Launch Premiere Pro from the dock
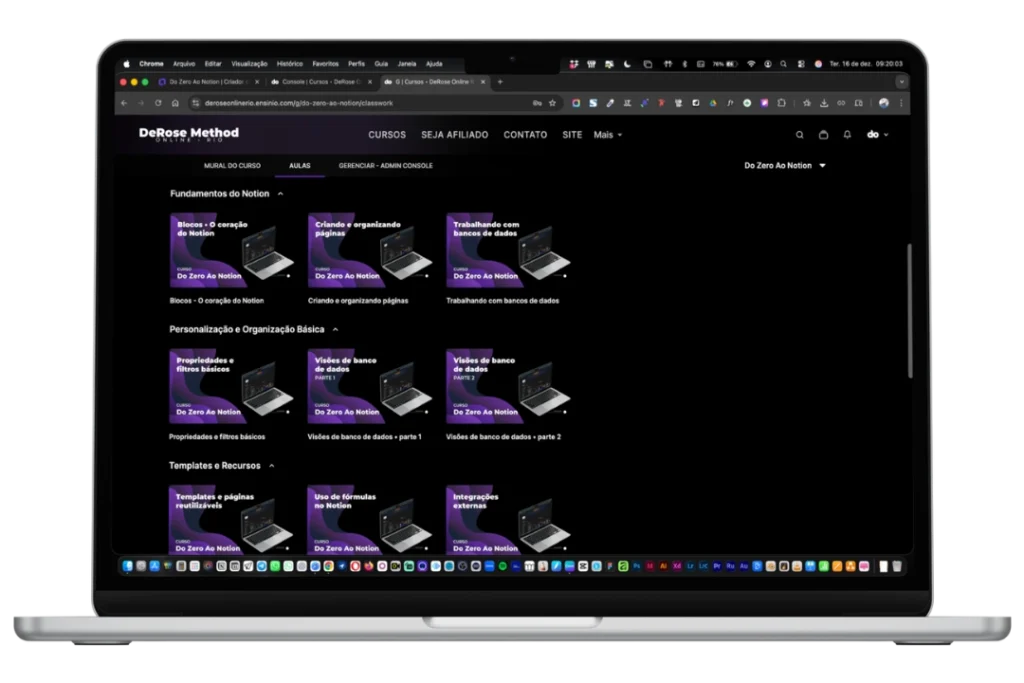Screen dimensions: 1024x683 [717, 566]
